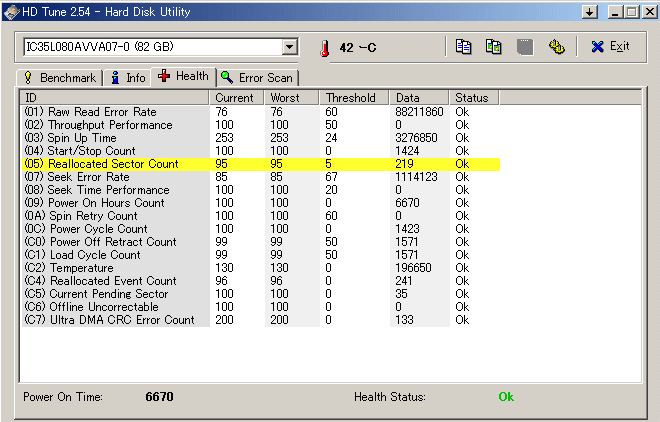Click the Exit button

click(x=610, y=46)
